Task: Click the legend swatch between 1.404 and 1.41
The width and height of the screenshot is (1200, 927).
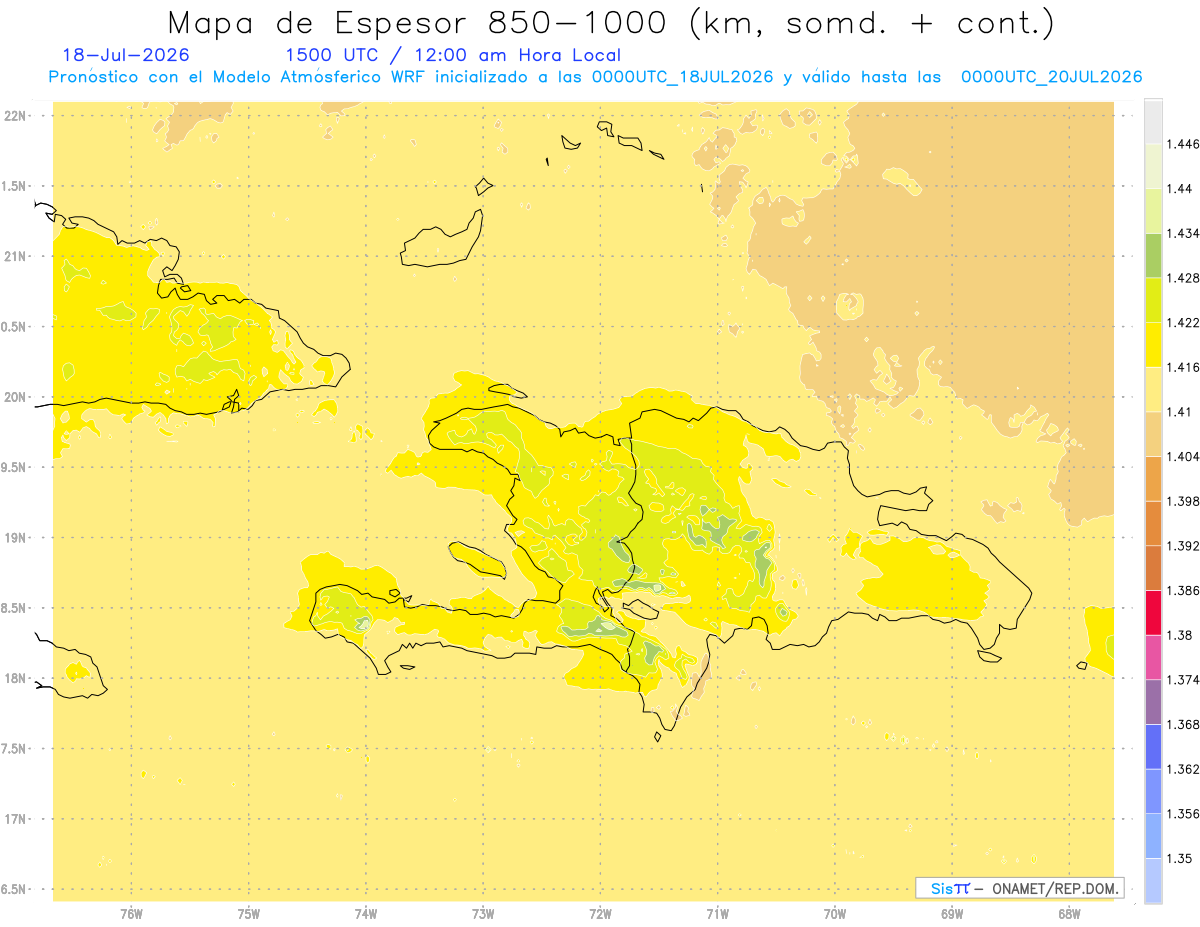Action: point(1153,434)
